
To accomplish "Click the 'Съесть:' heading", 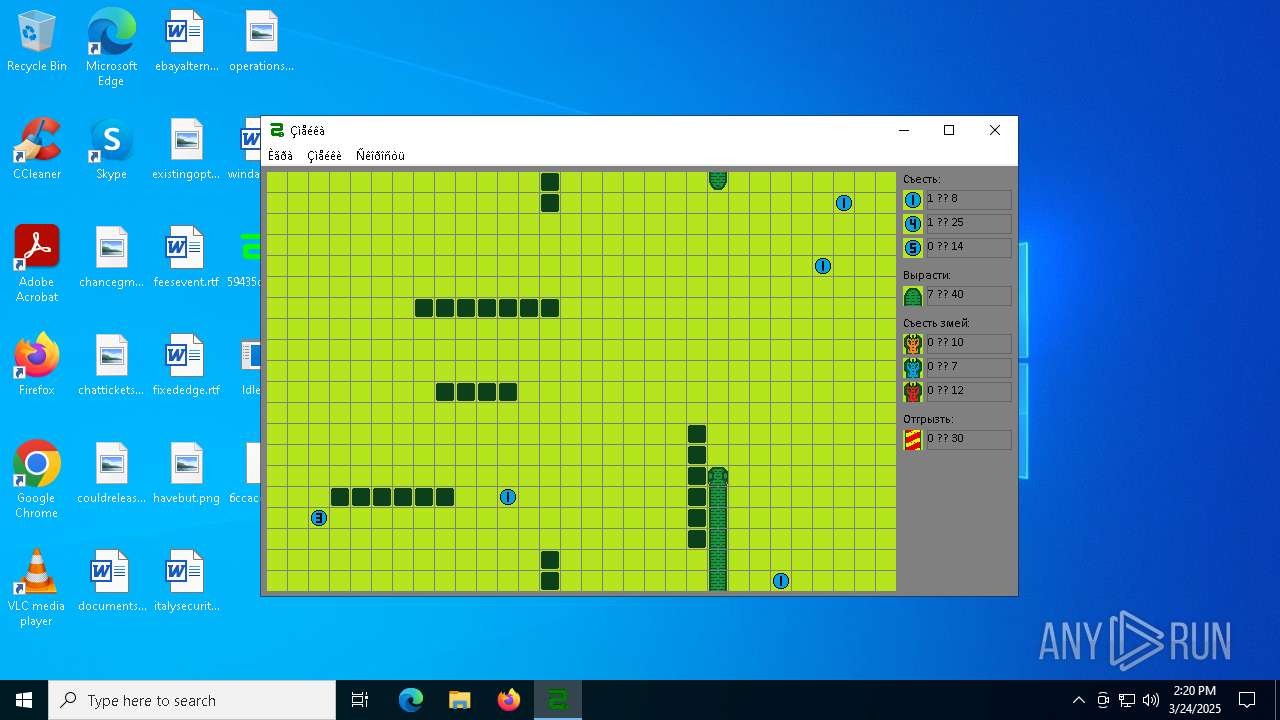I will point(922,179).
